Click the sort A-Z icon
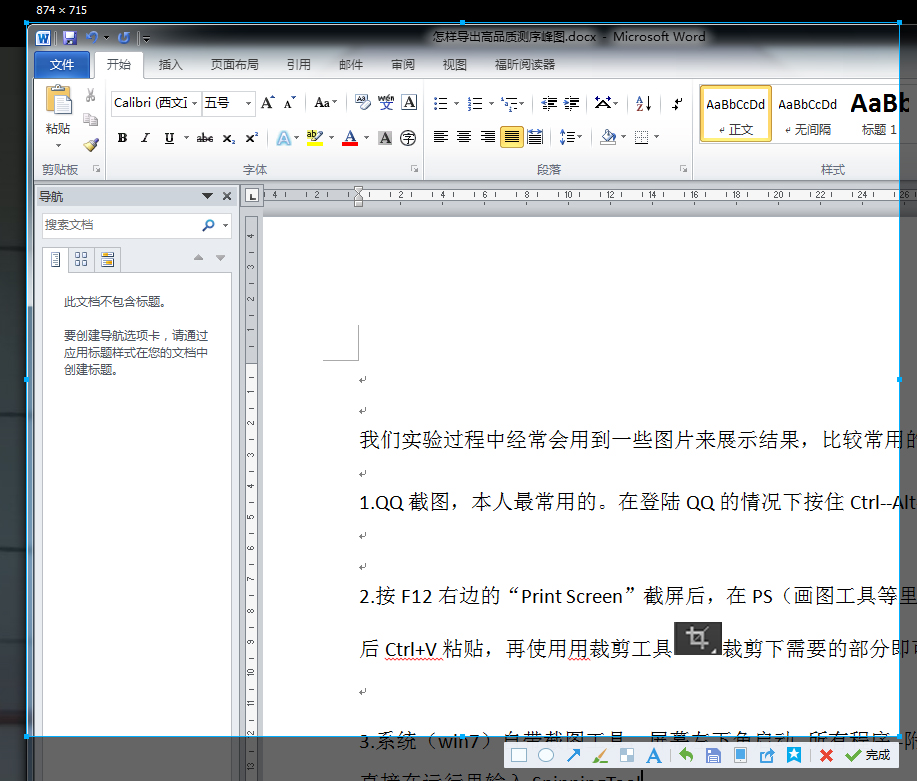917x781 pixels. click(644, 103)
